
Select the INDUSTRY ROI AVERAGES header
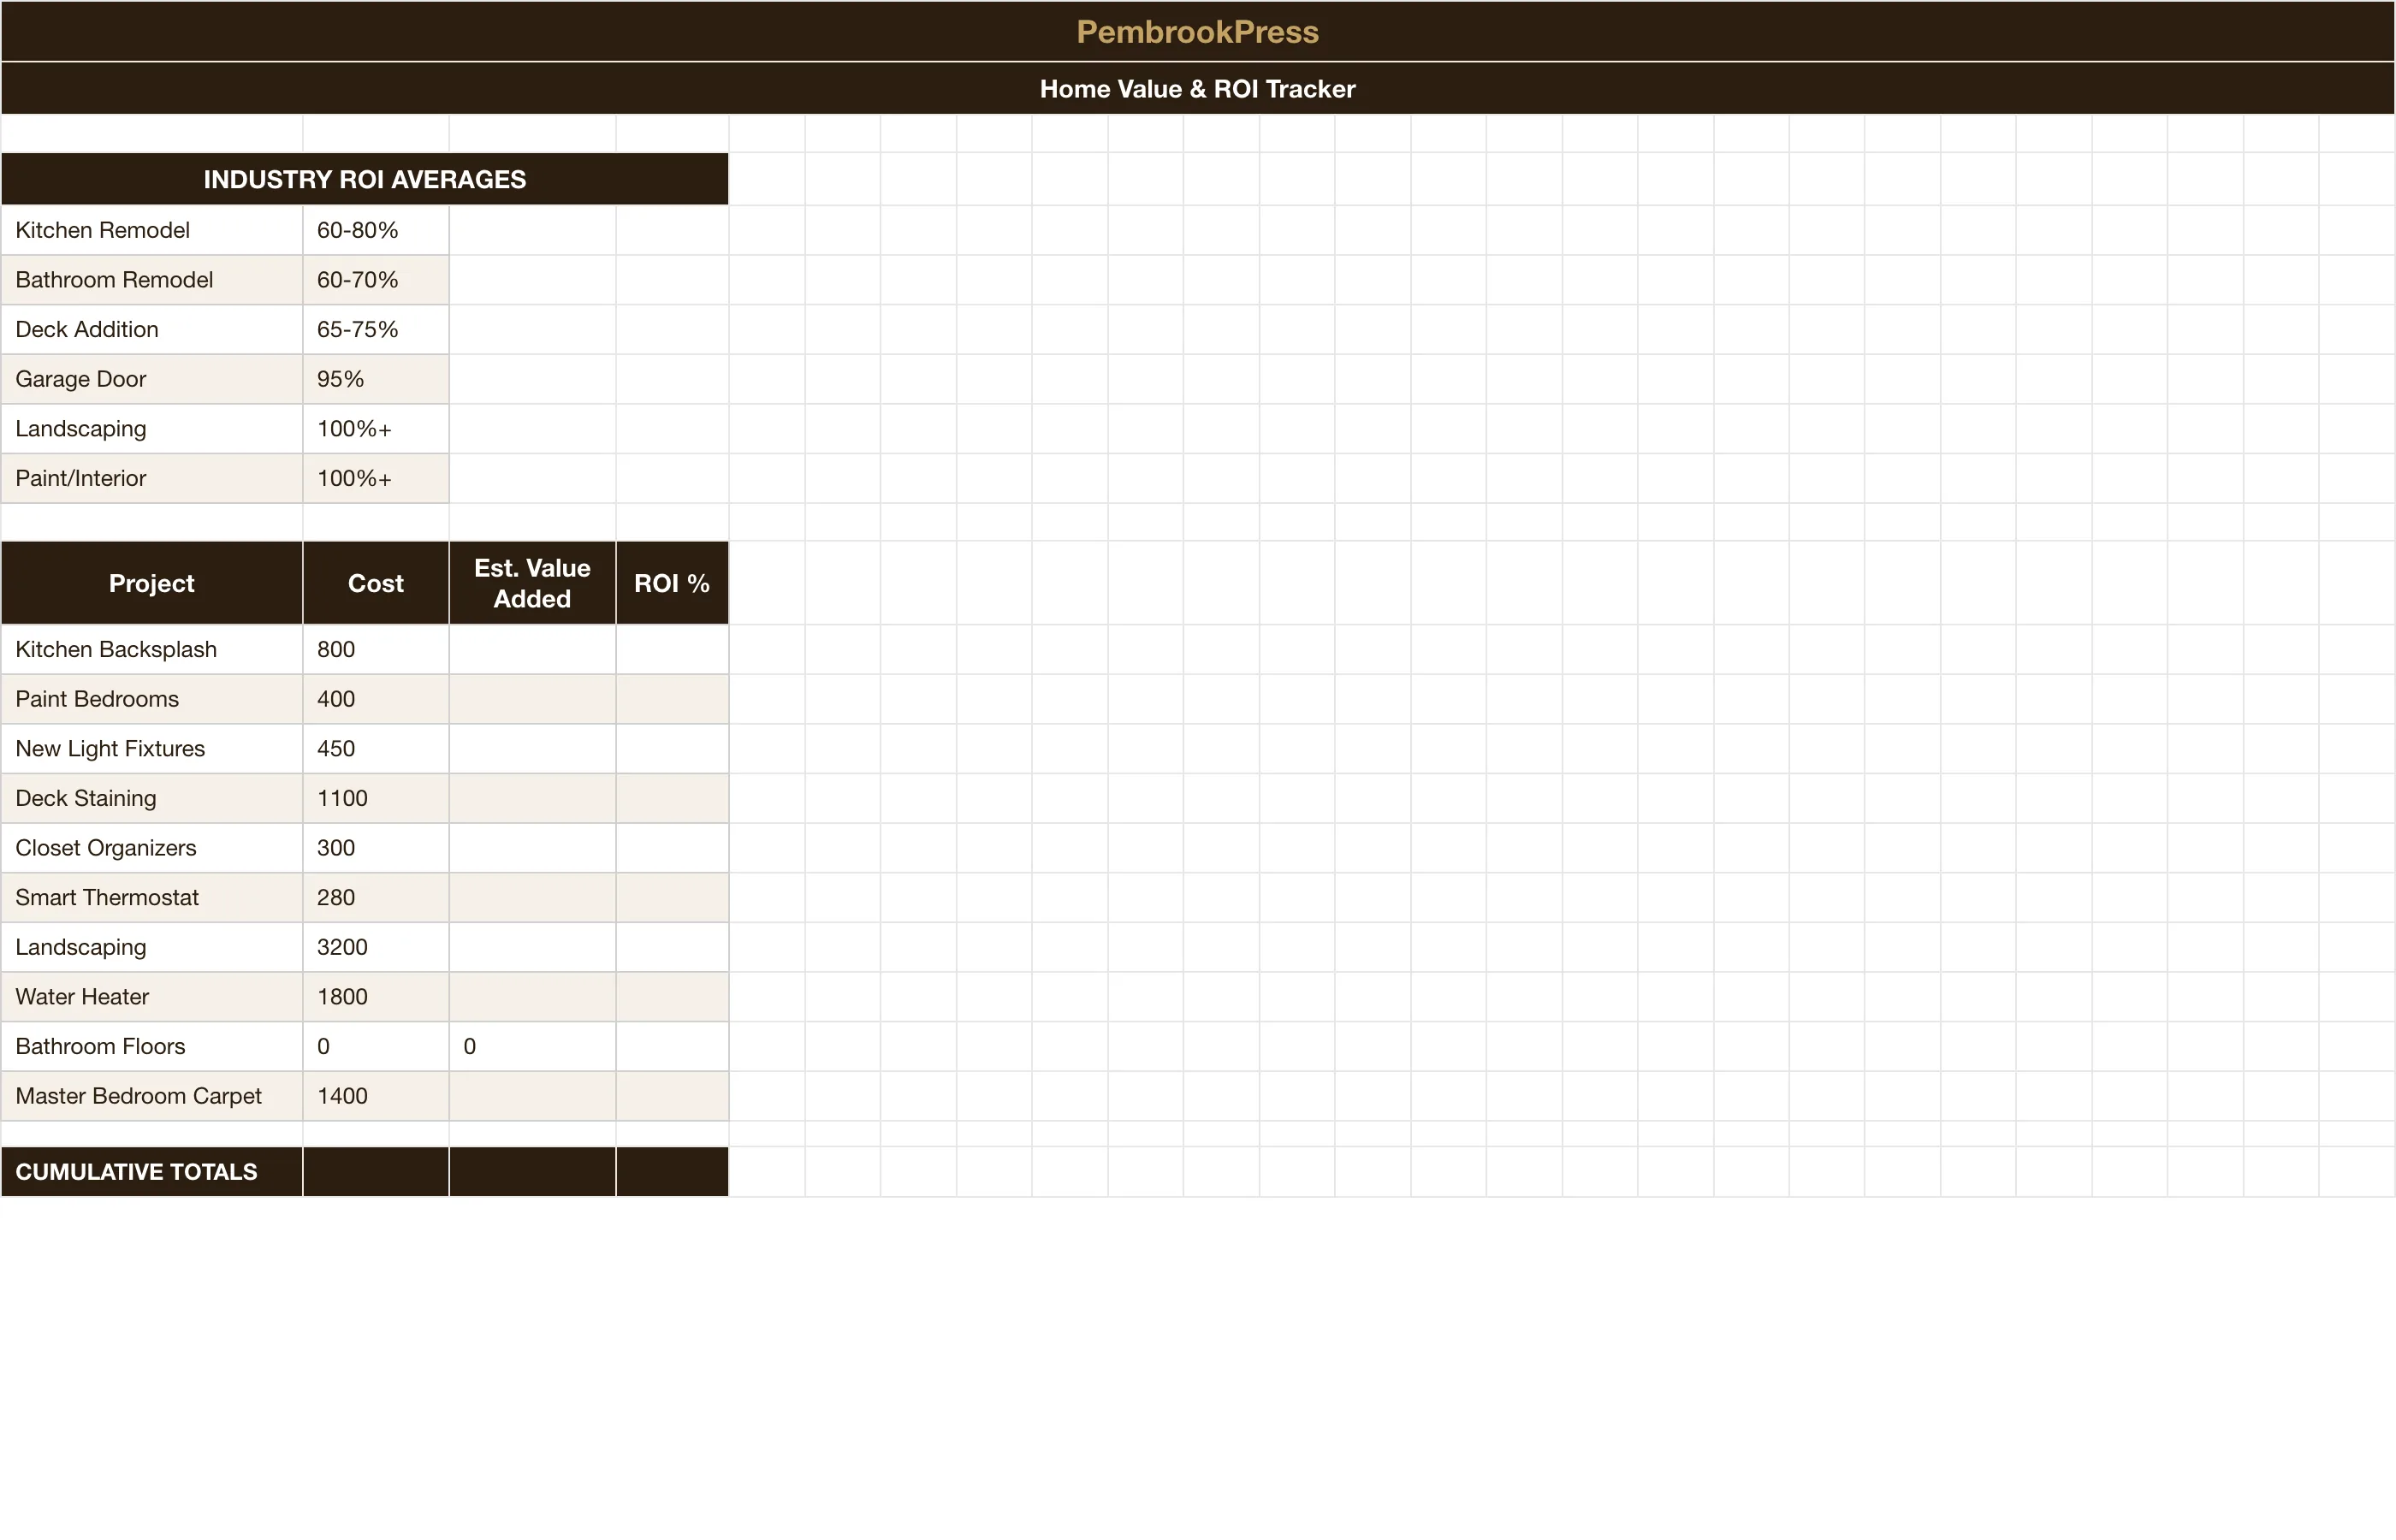click(365, 179)
